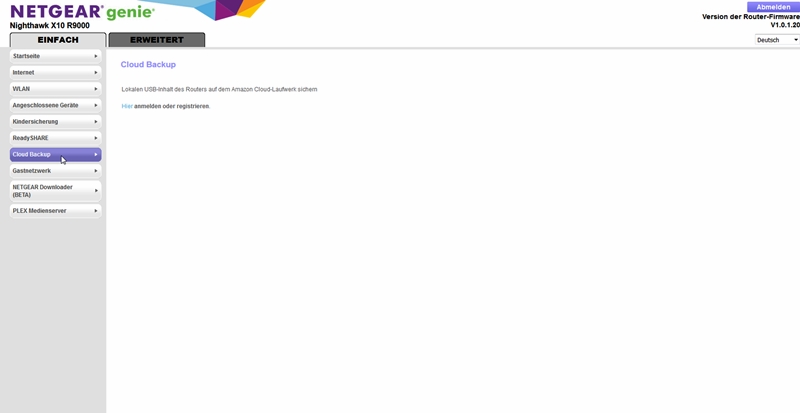Click the arrow icon on Internet item
800x413 pixels.
tap(96, 72)
